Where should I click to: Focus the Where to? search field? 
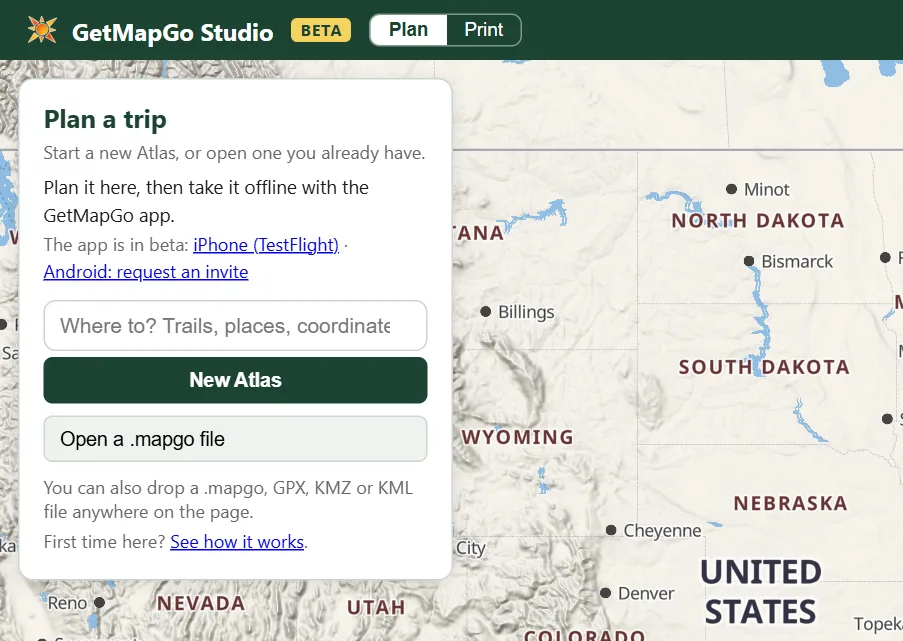pos(235,325)
